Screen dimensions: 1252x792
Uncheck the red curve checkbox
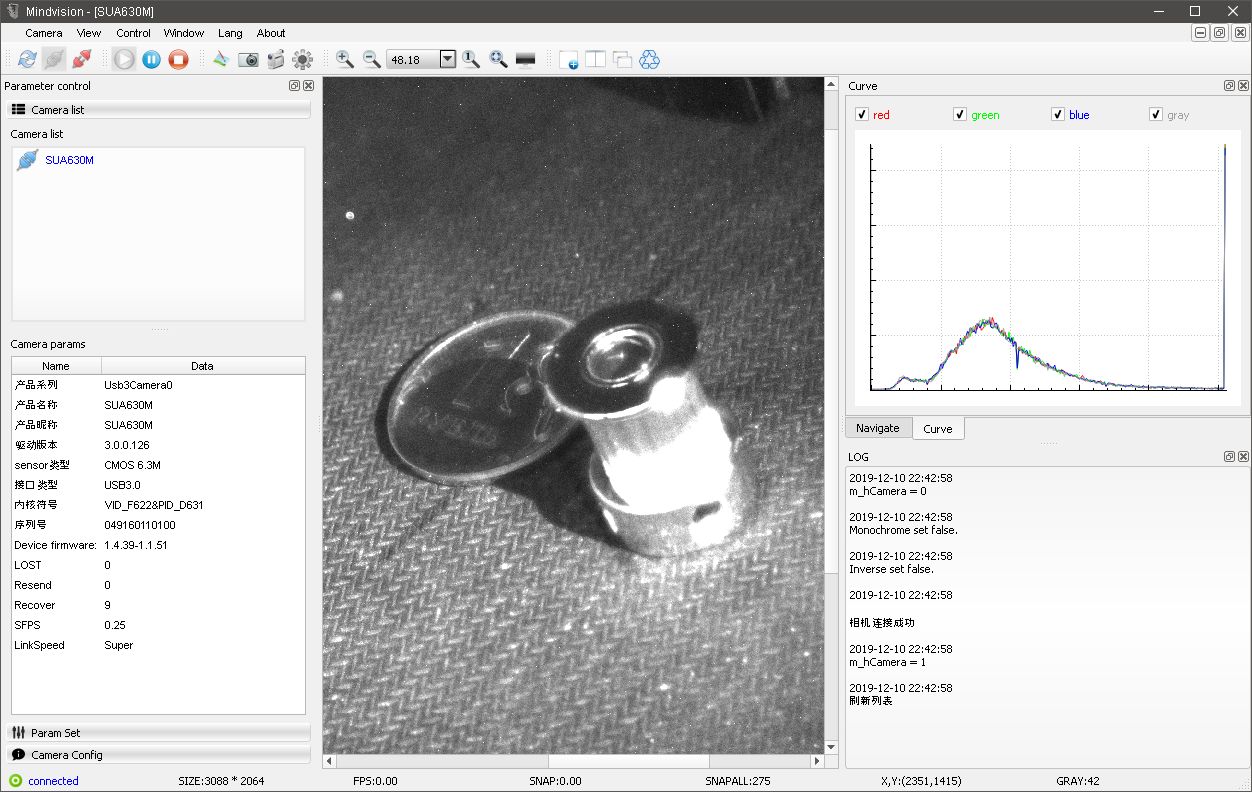click(x=862, y=115)
